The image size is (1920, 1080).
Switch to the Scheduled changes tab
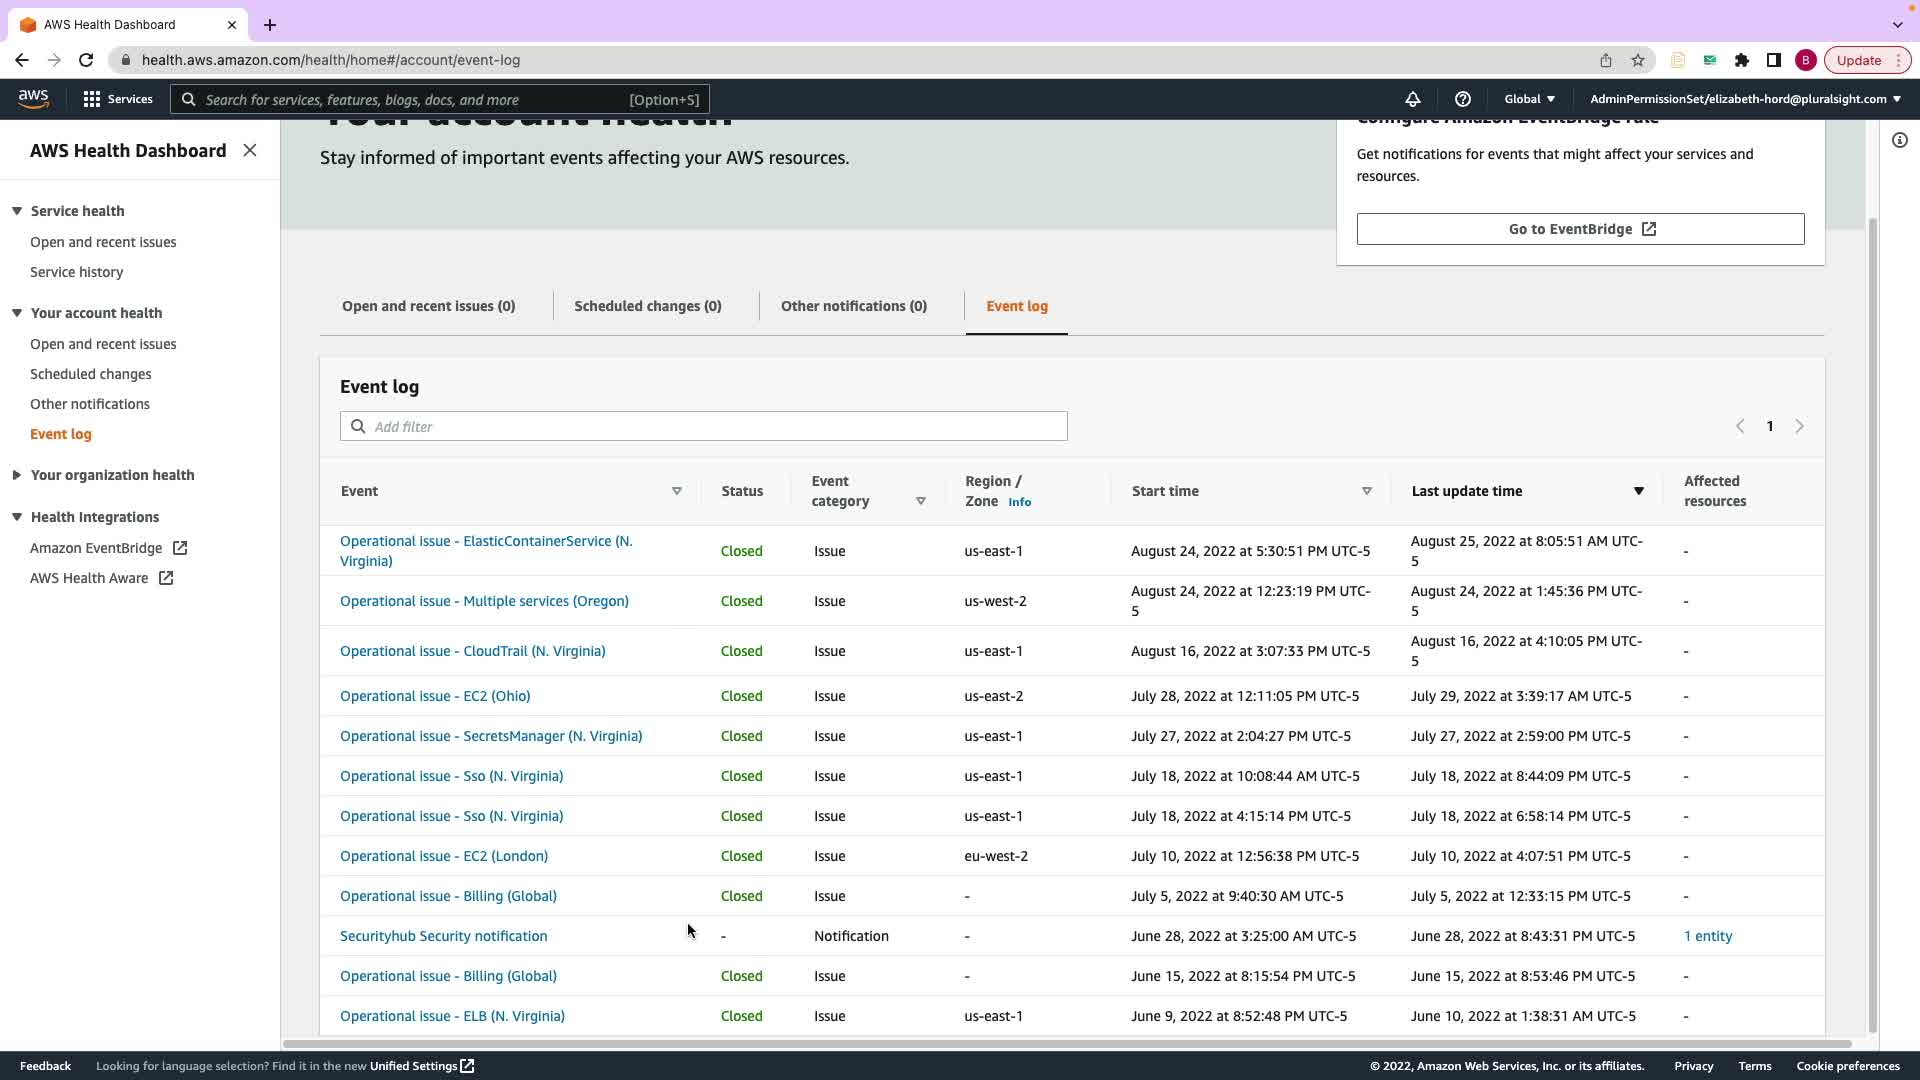(x=647, y=306)
